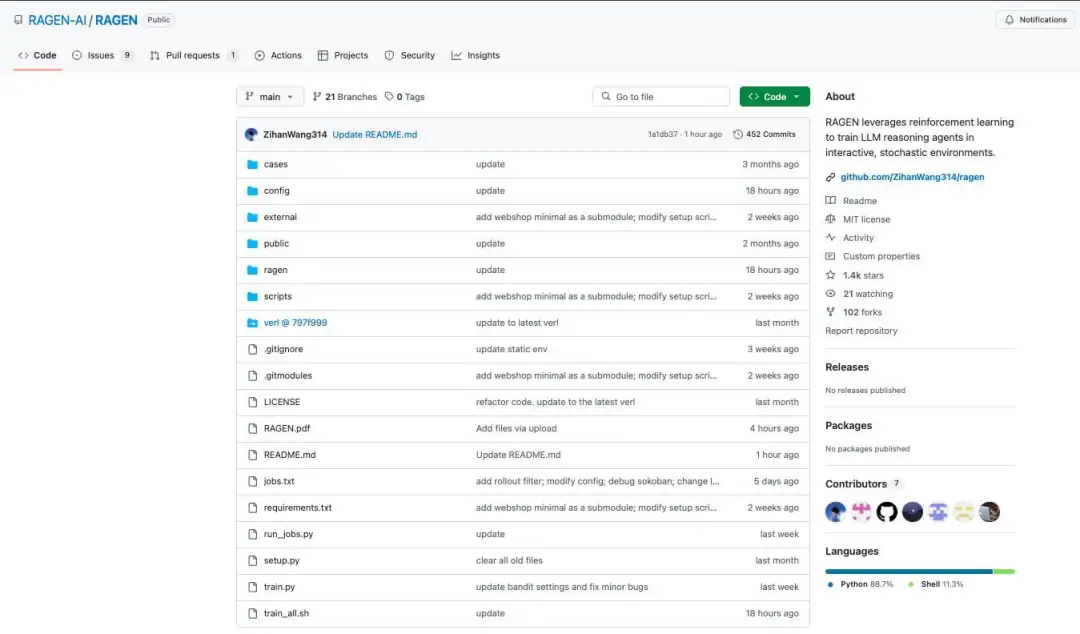Open the green Code dropdown button
Viewport: 1080px width, 634px height.
click(774, 96)
